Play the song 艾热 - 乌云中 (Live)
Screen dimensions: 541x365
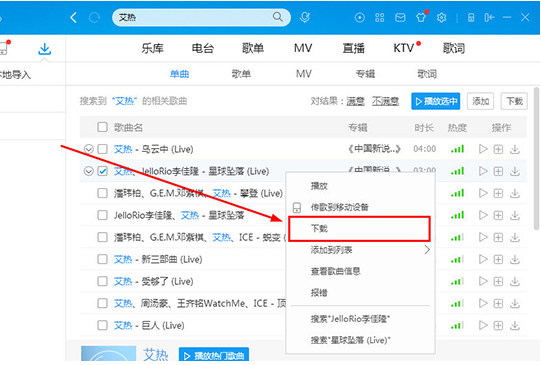tap(483, 149)
